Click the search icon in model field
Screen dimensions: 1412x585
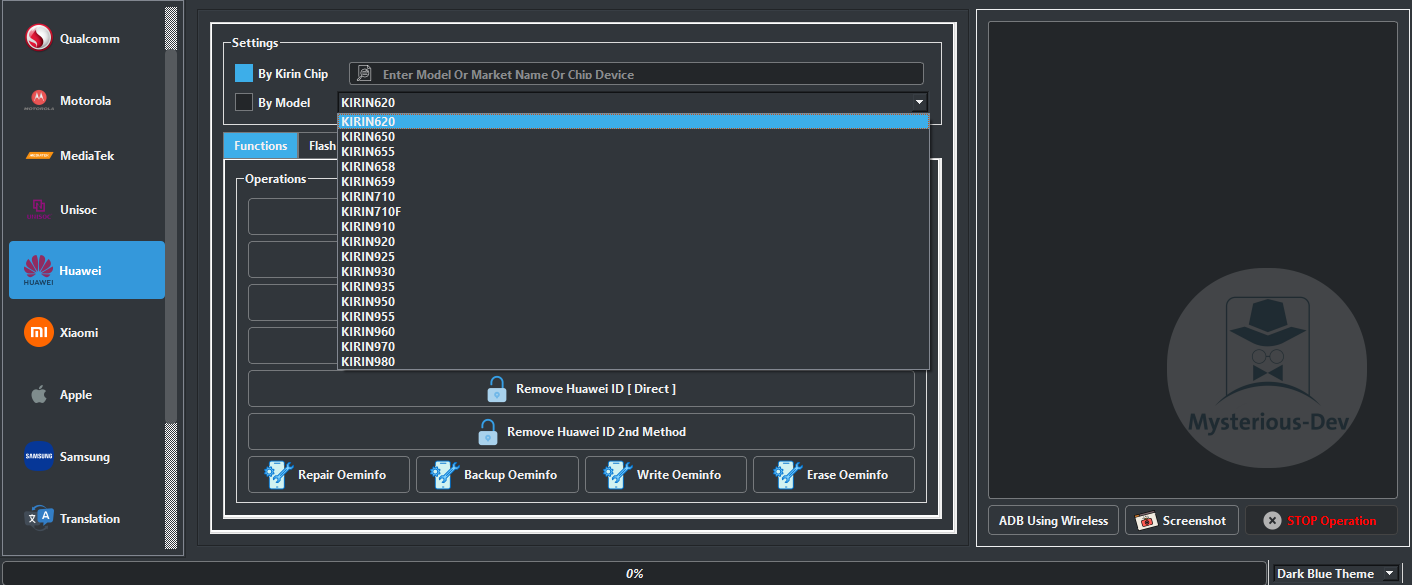click(364, 74)
